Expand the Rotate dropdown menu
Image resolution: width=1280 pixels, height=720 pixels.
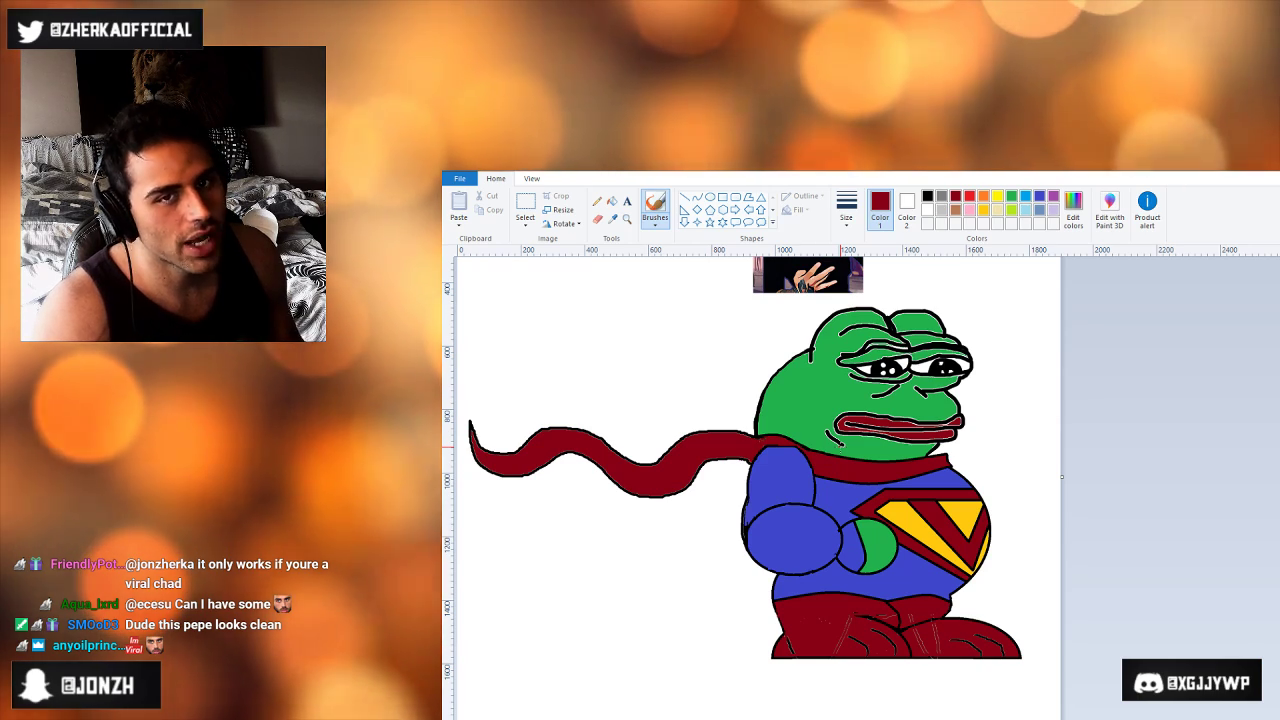[x=578, y=224]
